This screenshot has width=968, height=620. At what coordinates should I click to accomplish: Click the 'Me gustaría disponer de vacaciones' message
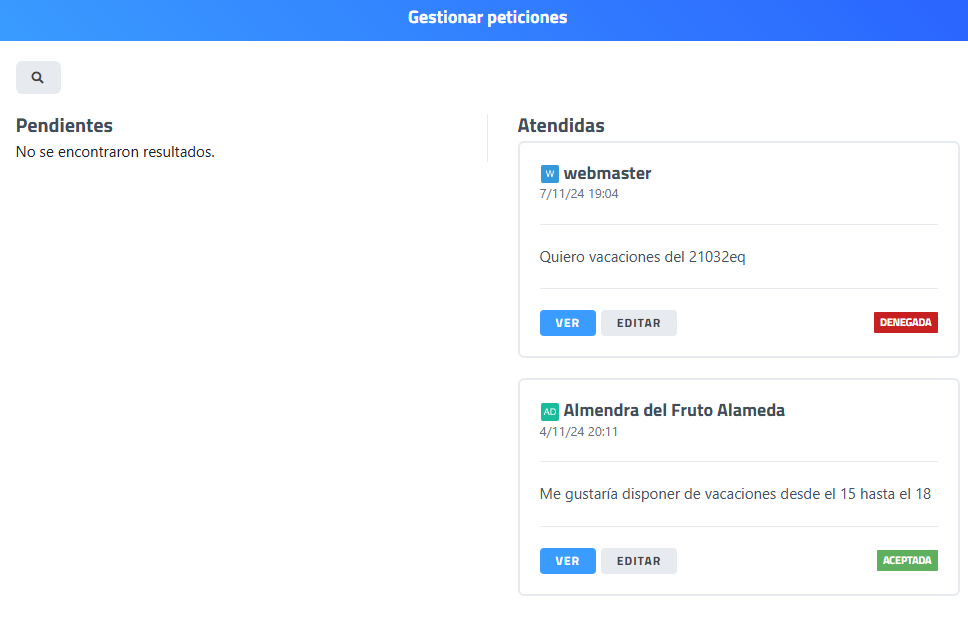point(735,493)
